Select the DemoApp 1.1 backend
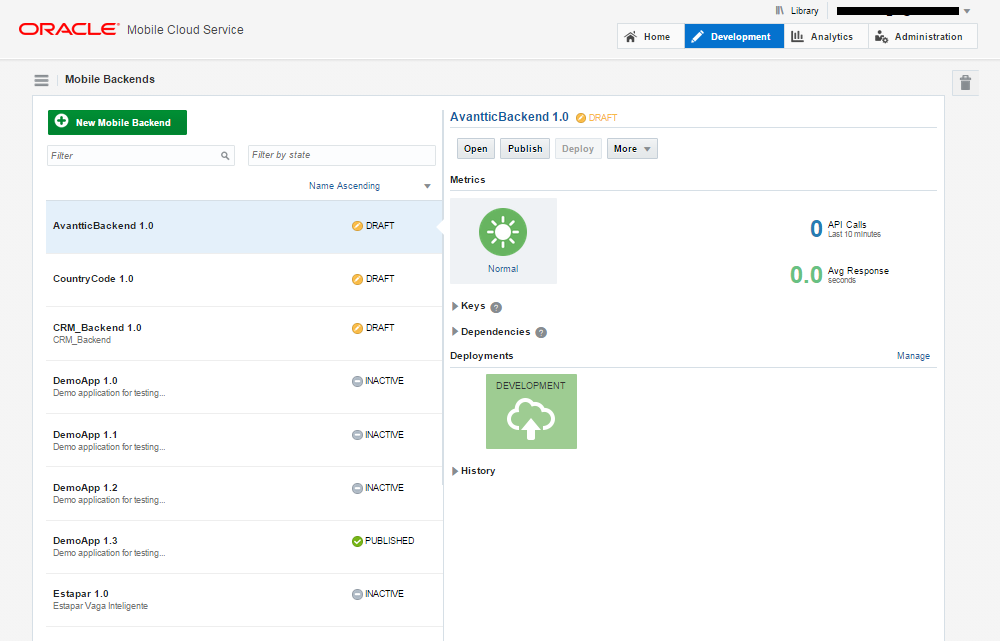 pyautogui.click(x=244, y=440)
